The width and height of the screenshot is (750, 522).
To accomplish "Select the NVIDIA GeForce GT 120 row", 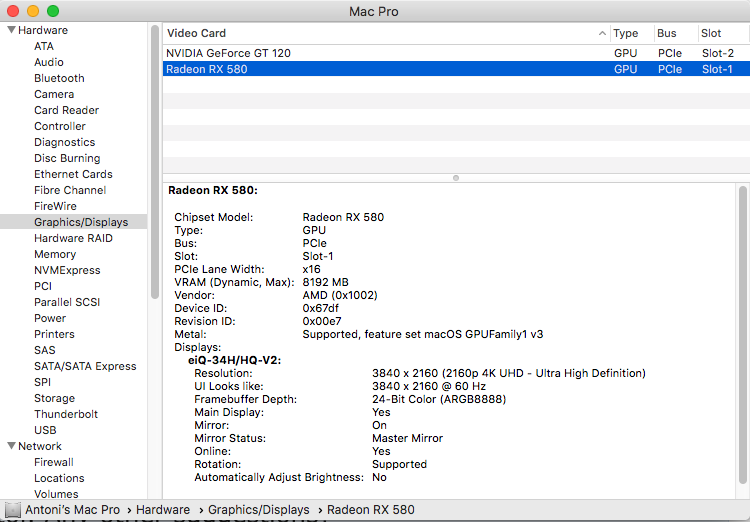I will (456, 53).
